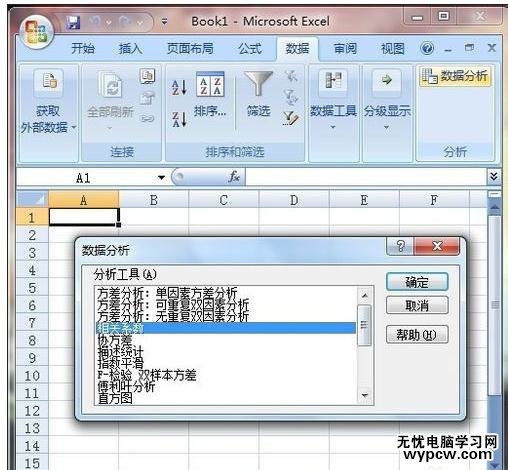Select 方差分析：单因素方差分析

(x=167, y=293)
